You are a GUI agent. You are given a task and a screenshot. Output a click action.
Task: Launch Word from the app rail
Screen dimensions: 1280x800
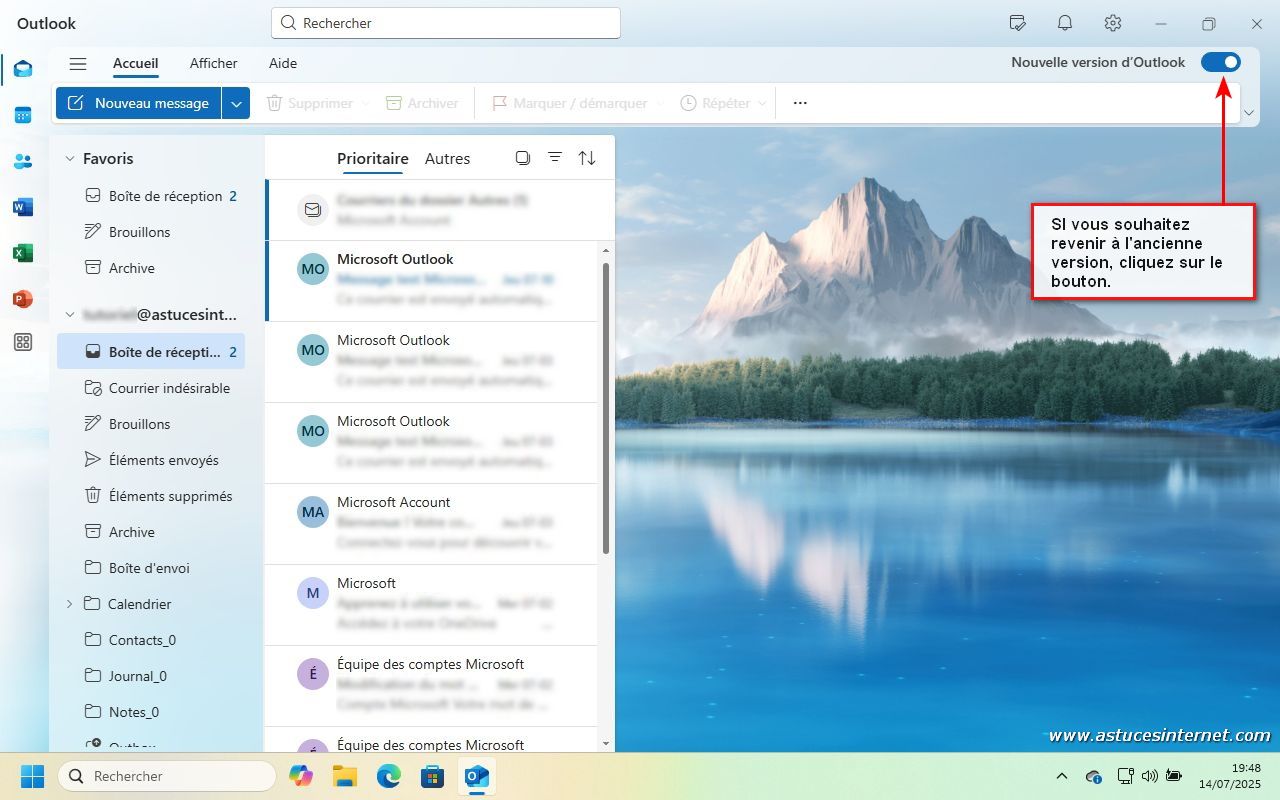coord(23,207)
